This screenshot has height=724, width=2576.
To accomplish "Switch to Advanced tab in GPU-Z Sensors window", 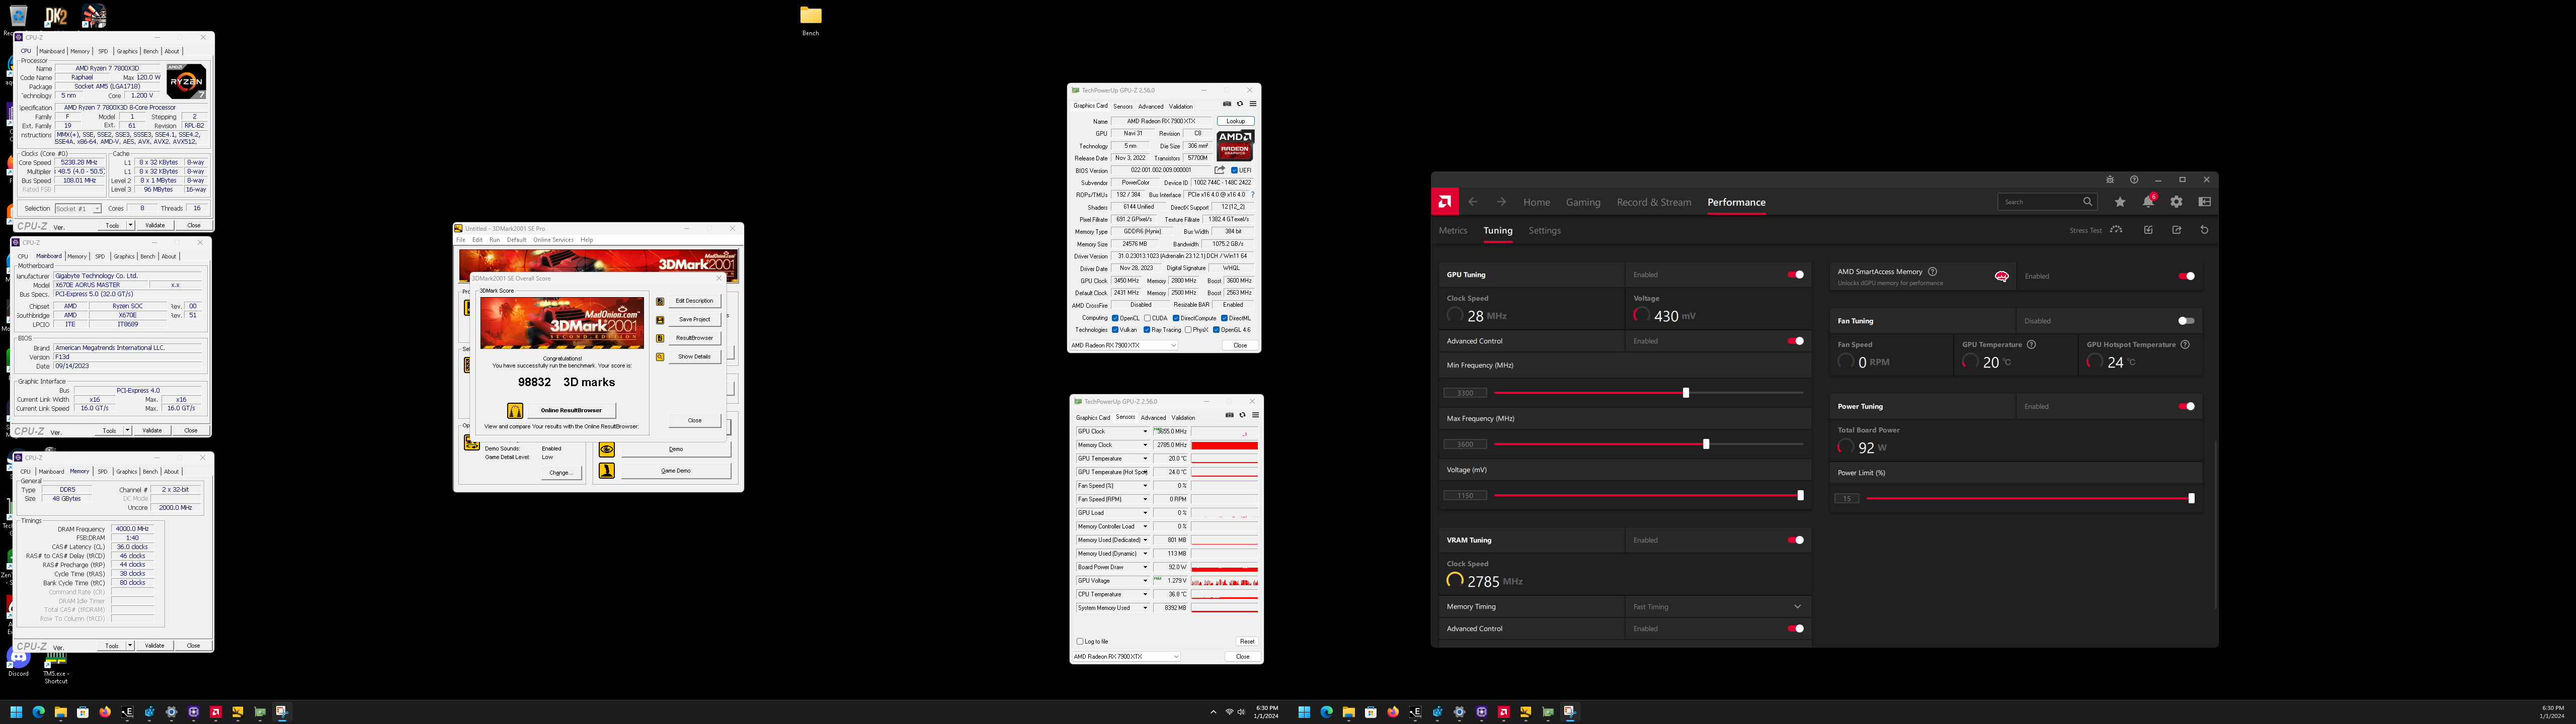I will (x=1153, y=418).
